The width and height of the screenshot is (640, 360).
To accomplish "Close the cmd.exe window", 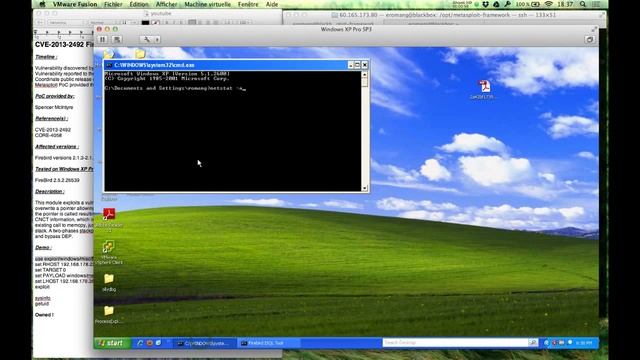I will tap(365, 65).
